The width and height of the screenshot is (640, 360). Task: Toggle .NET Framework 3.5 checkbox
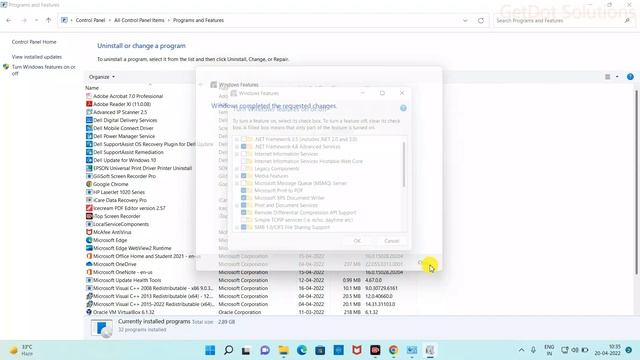[244, 139]
